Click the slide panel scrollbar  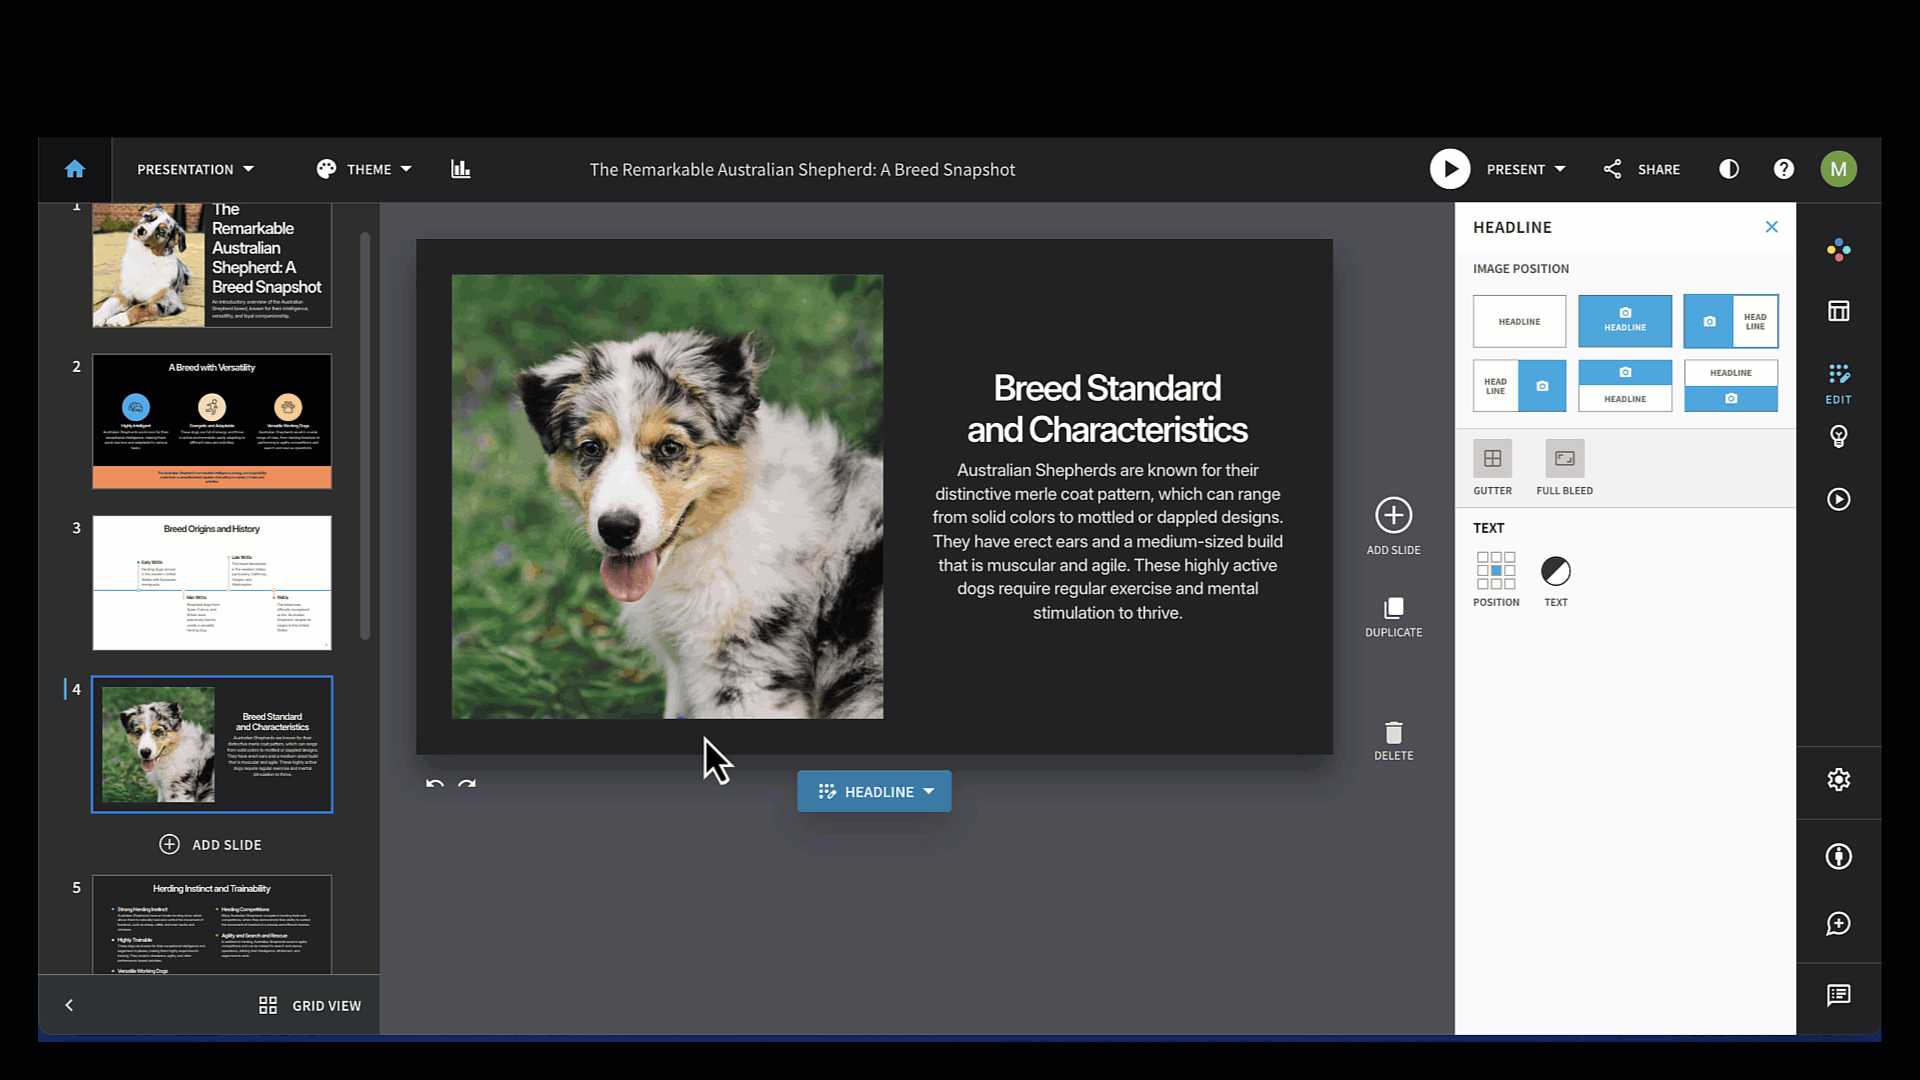(365, 435)
